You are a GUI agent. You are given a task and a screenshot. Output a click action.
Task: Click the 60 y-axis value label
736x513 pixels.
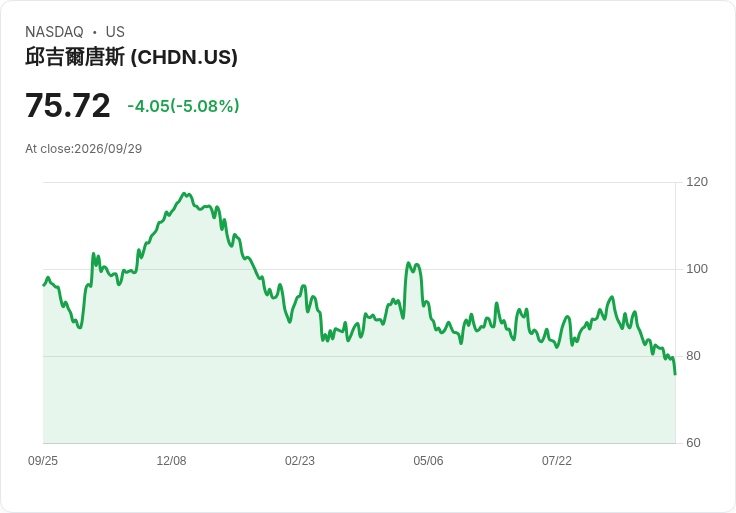(693, 443)
